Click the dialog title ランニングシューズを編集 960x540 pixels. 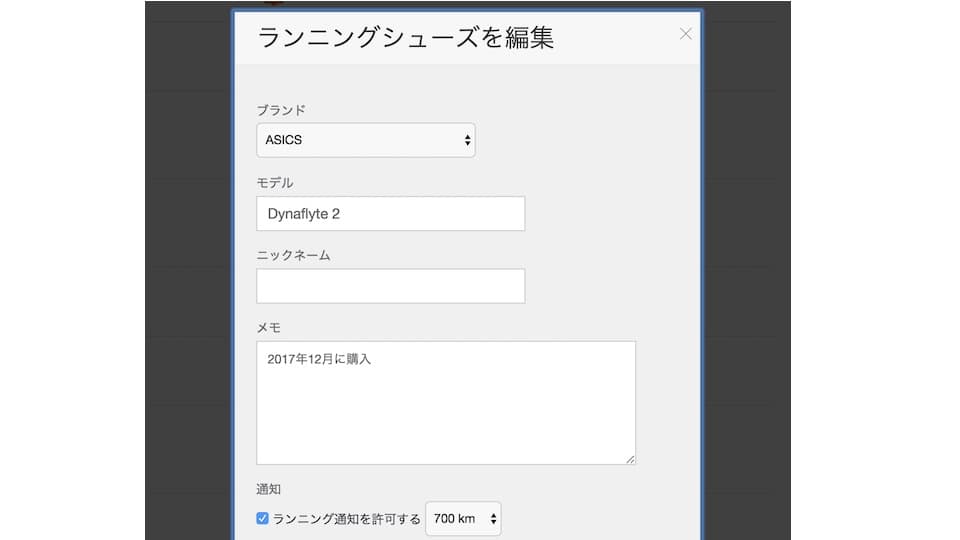click(x=406, y=37)
